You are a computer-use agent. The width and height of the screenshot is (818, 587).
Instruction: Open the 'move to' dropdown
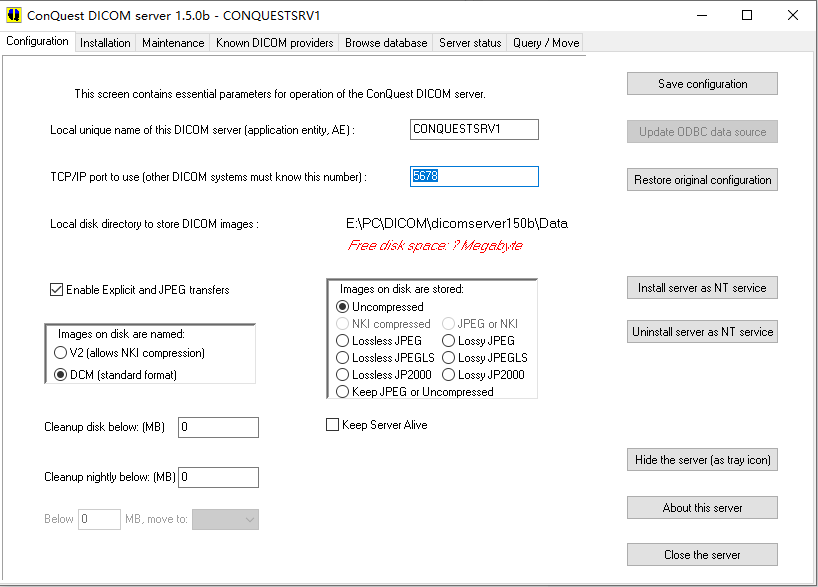click(225, 520)
